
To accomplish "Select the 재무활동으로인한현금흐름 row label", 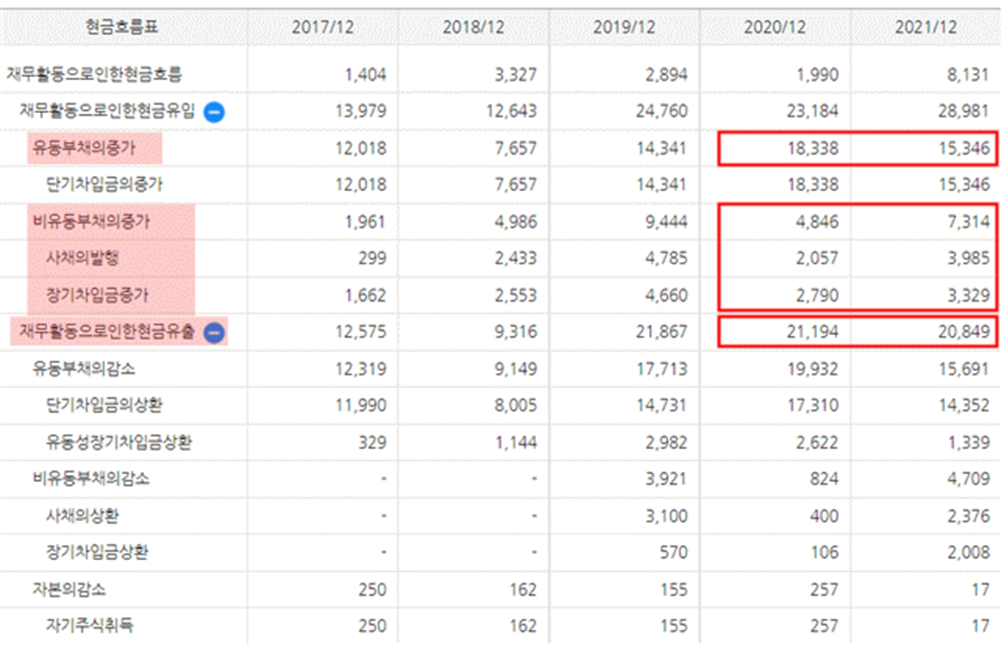I will [94, 74].
